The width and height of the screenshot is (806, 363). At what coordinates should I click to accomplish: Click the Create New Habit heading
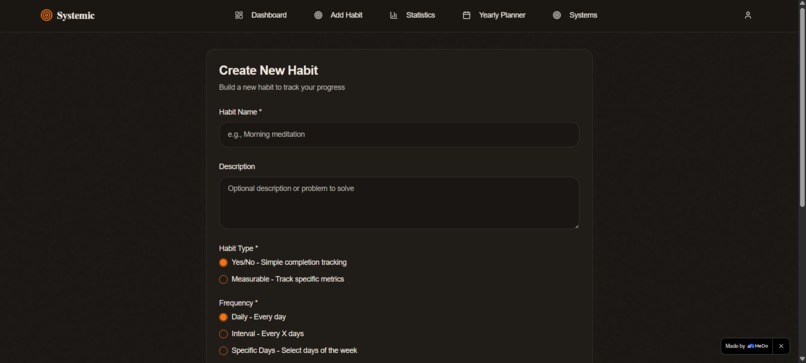[268, 70]
